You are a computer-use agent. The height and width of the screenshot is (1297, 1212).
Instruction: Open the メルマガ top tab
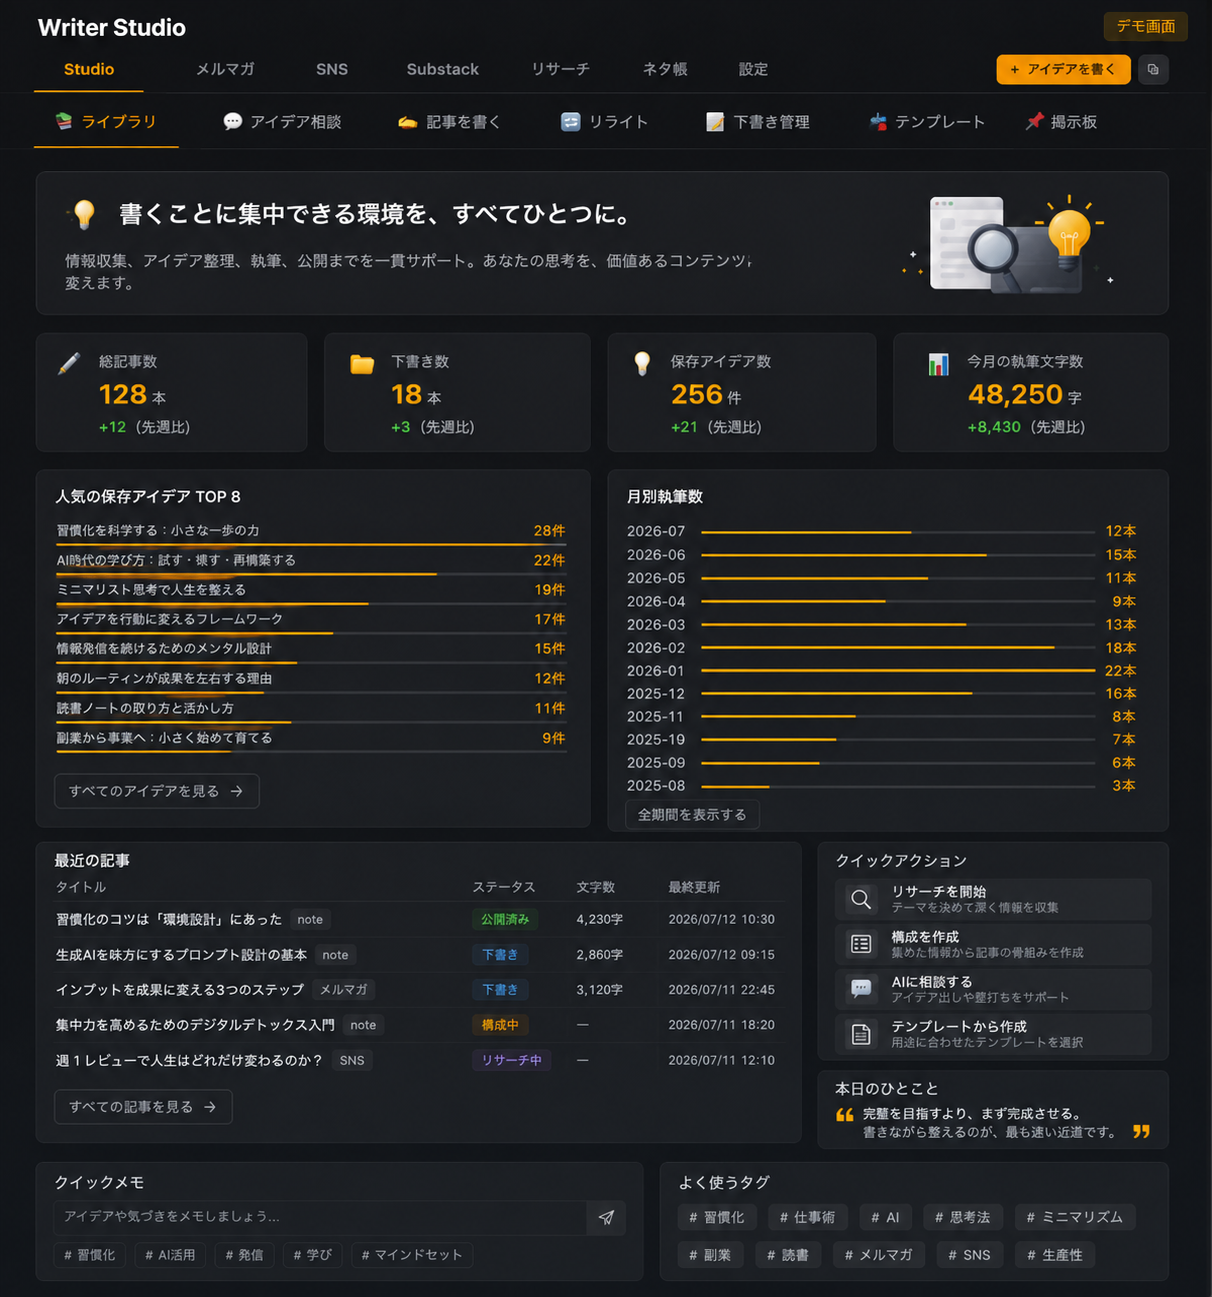pos(225,69)
